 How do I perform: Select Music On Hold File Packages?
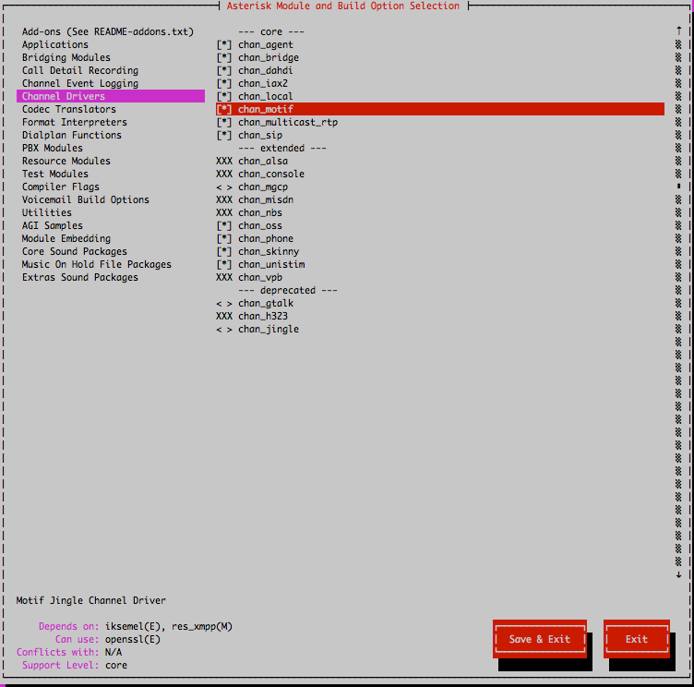pos(96,265)
